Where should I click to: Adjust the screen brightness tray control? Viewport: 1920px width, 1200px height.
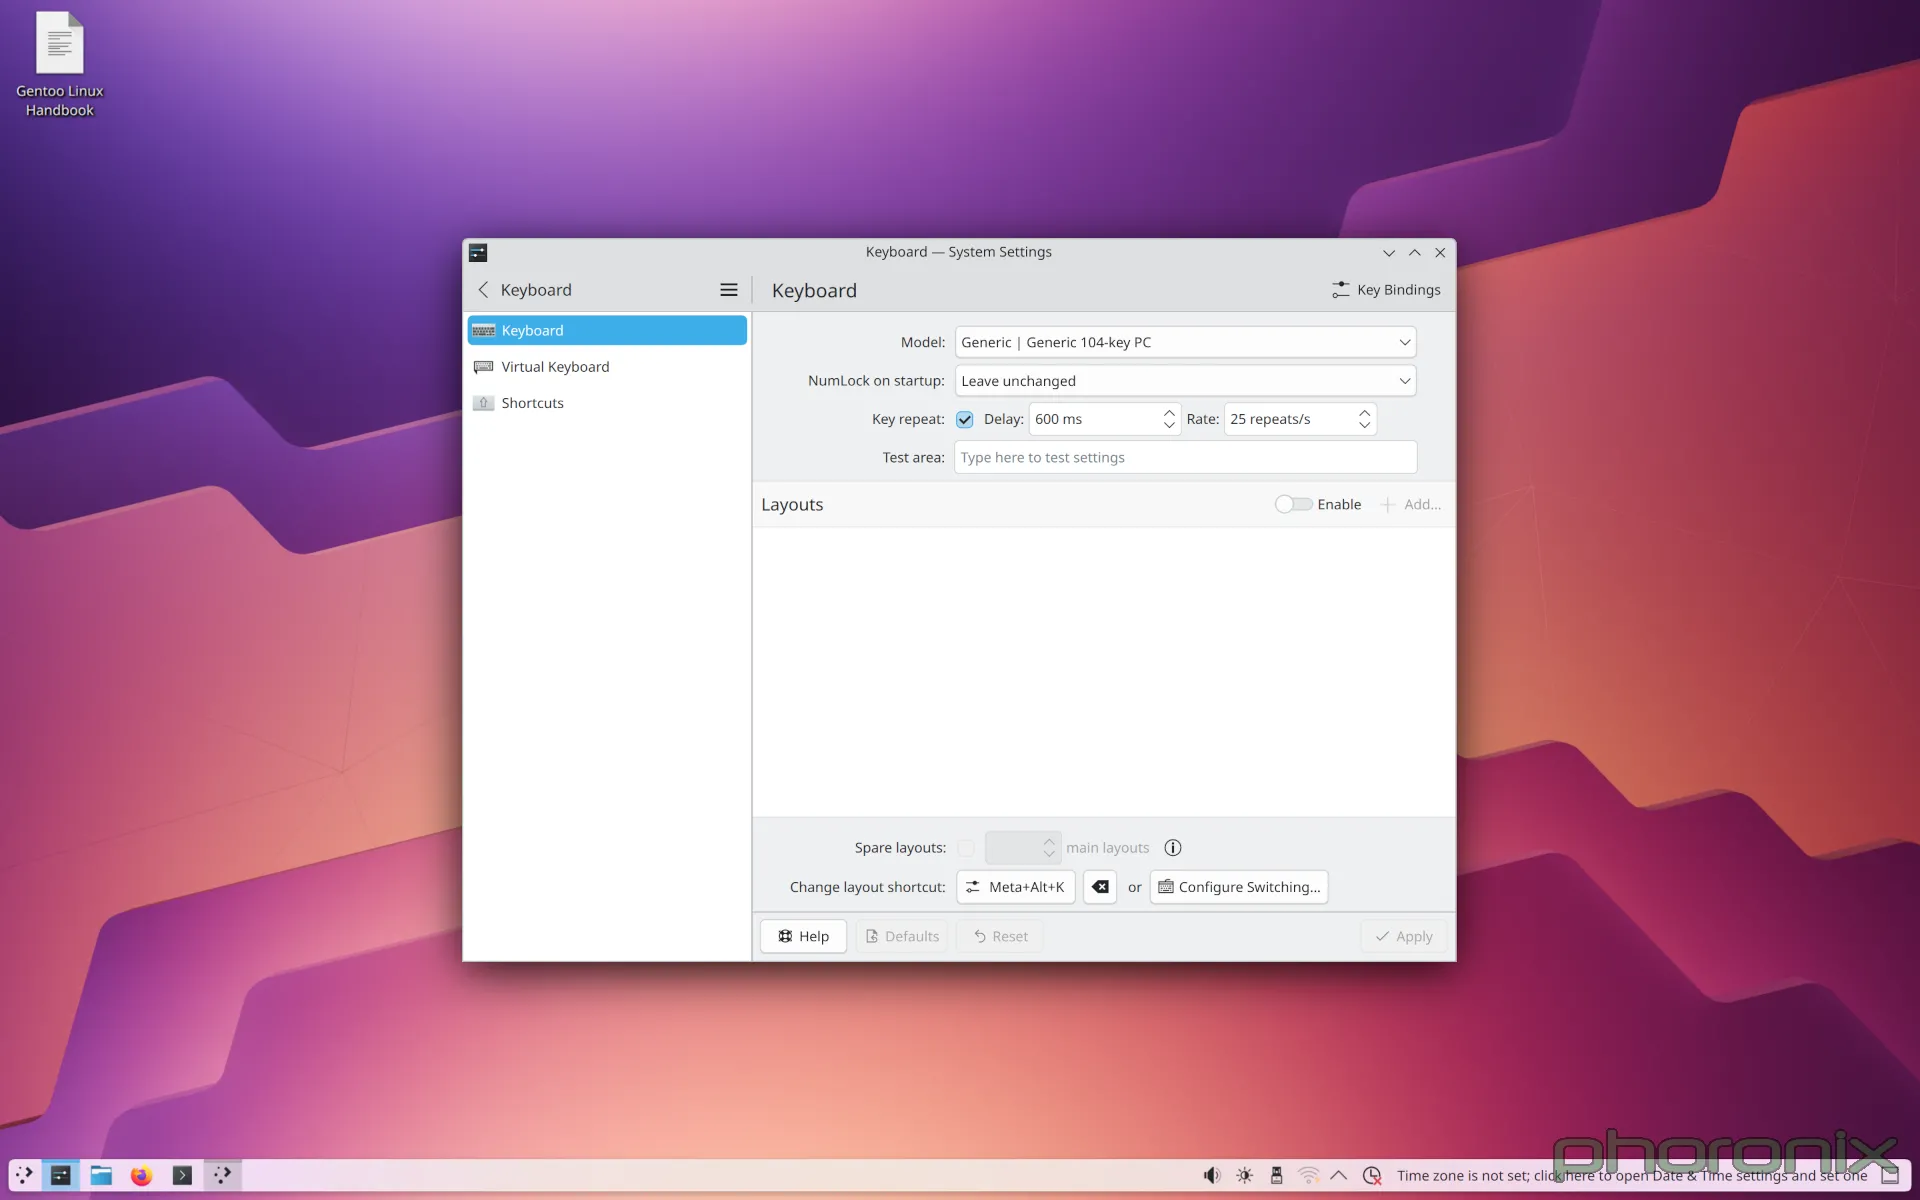click(x=1244, y=1175)
